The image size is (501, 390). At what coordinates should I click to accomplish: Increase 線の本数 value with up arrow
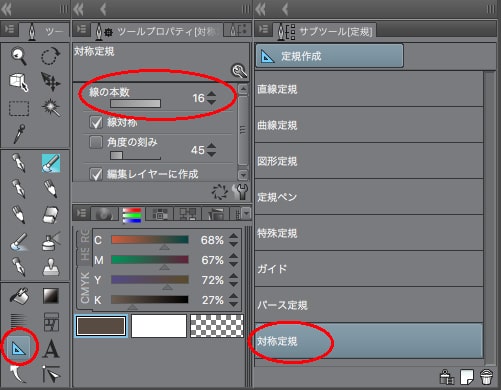211,94
